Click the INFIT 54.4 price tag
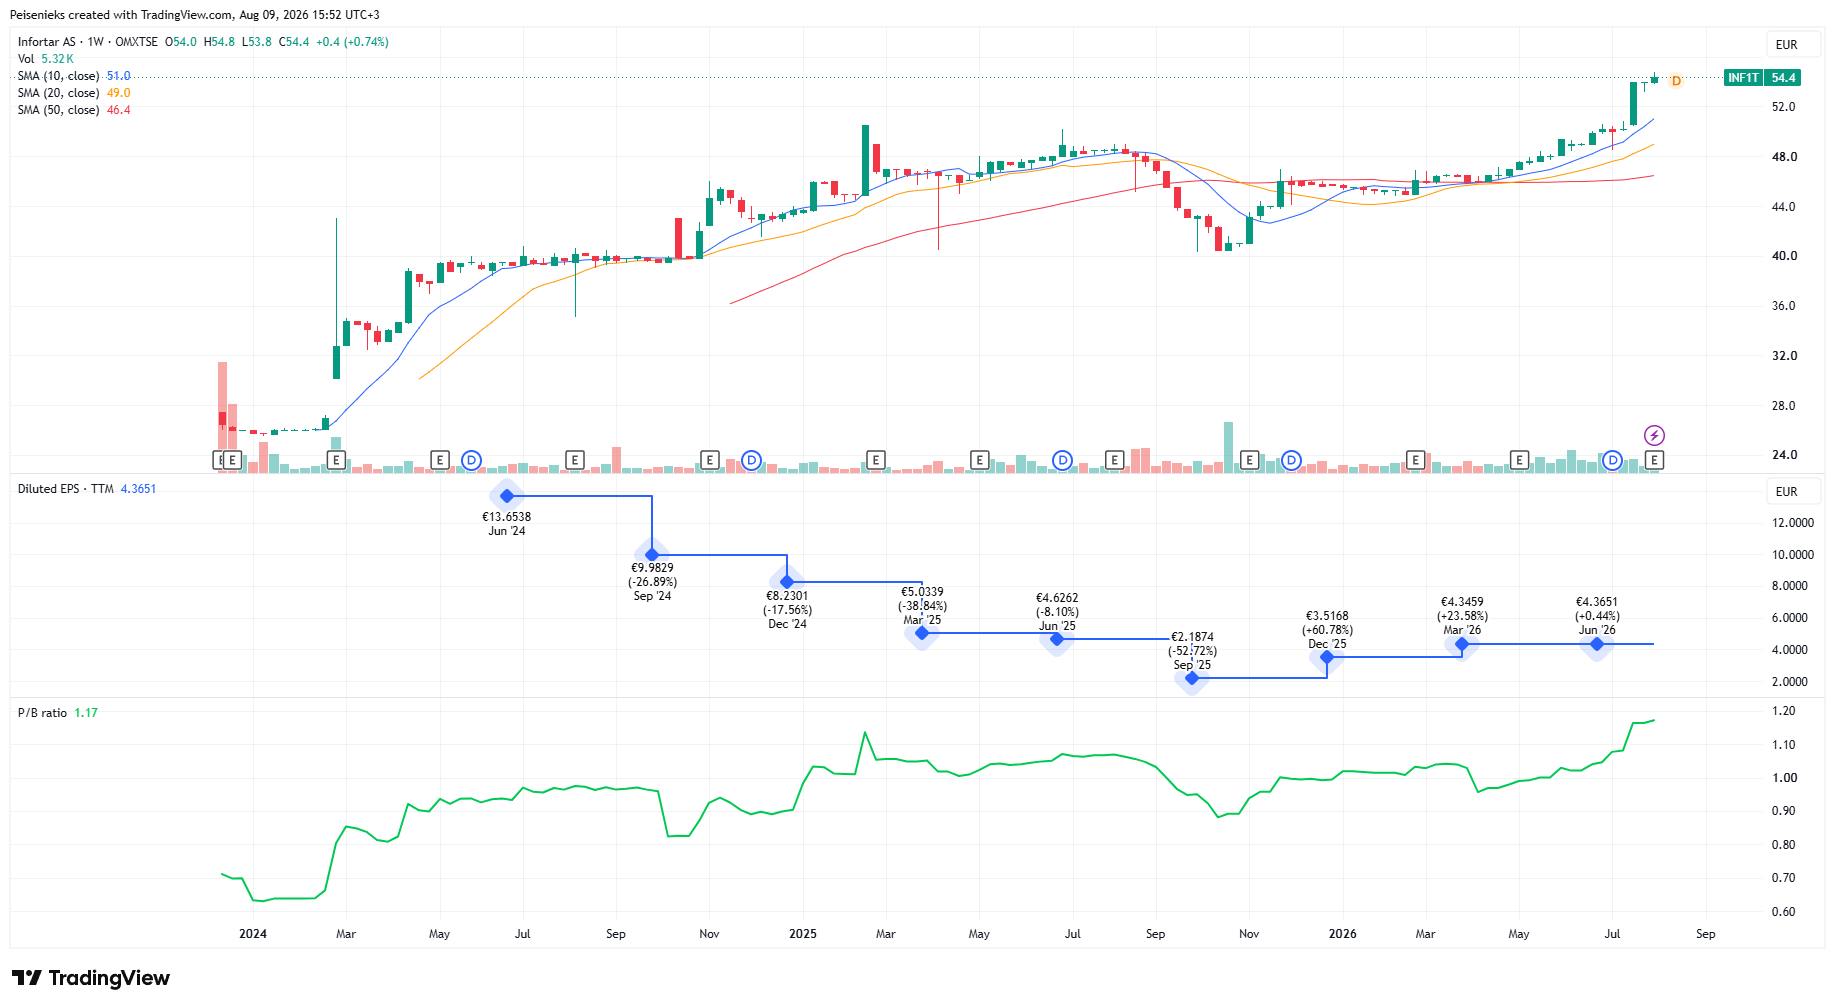The height and width of the screenshot is (1008, 1835). tap(1762, 78)
